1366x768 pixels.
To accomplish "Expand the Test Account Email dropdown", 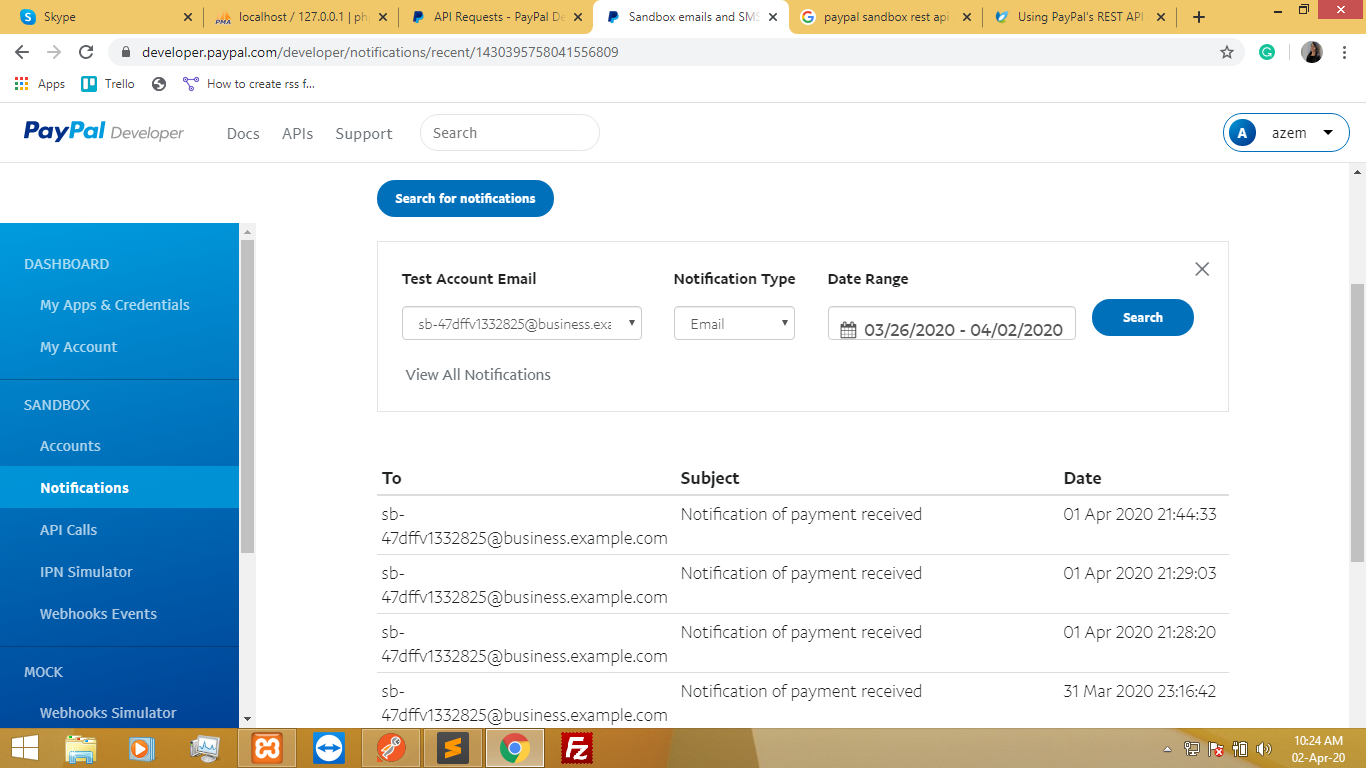I will tap(521, 323).
